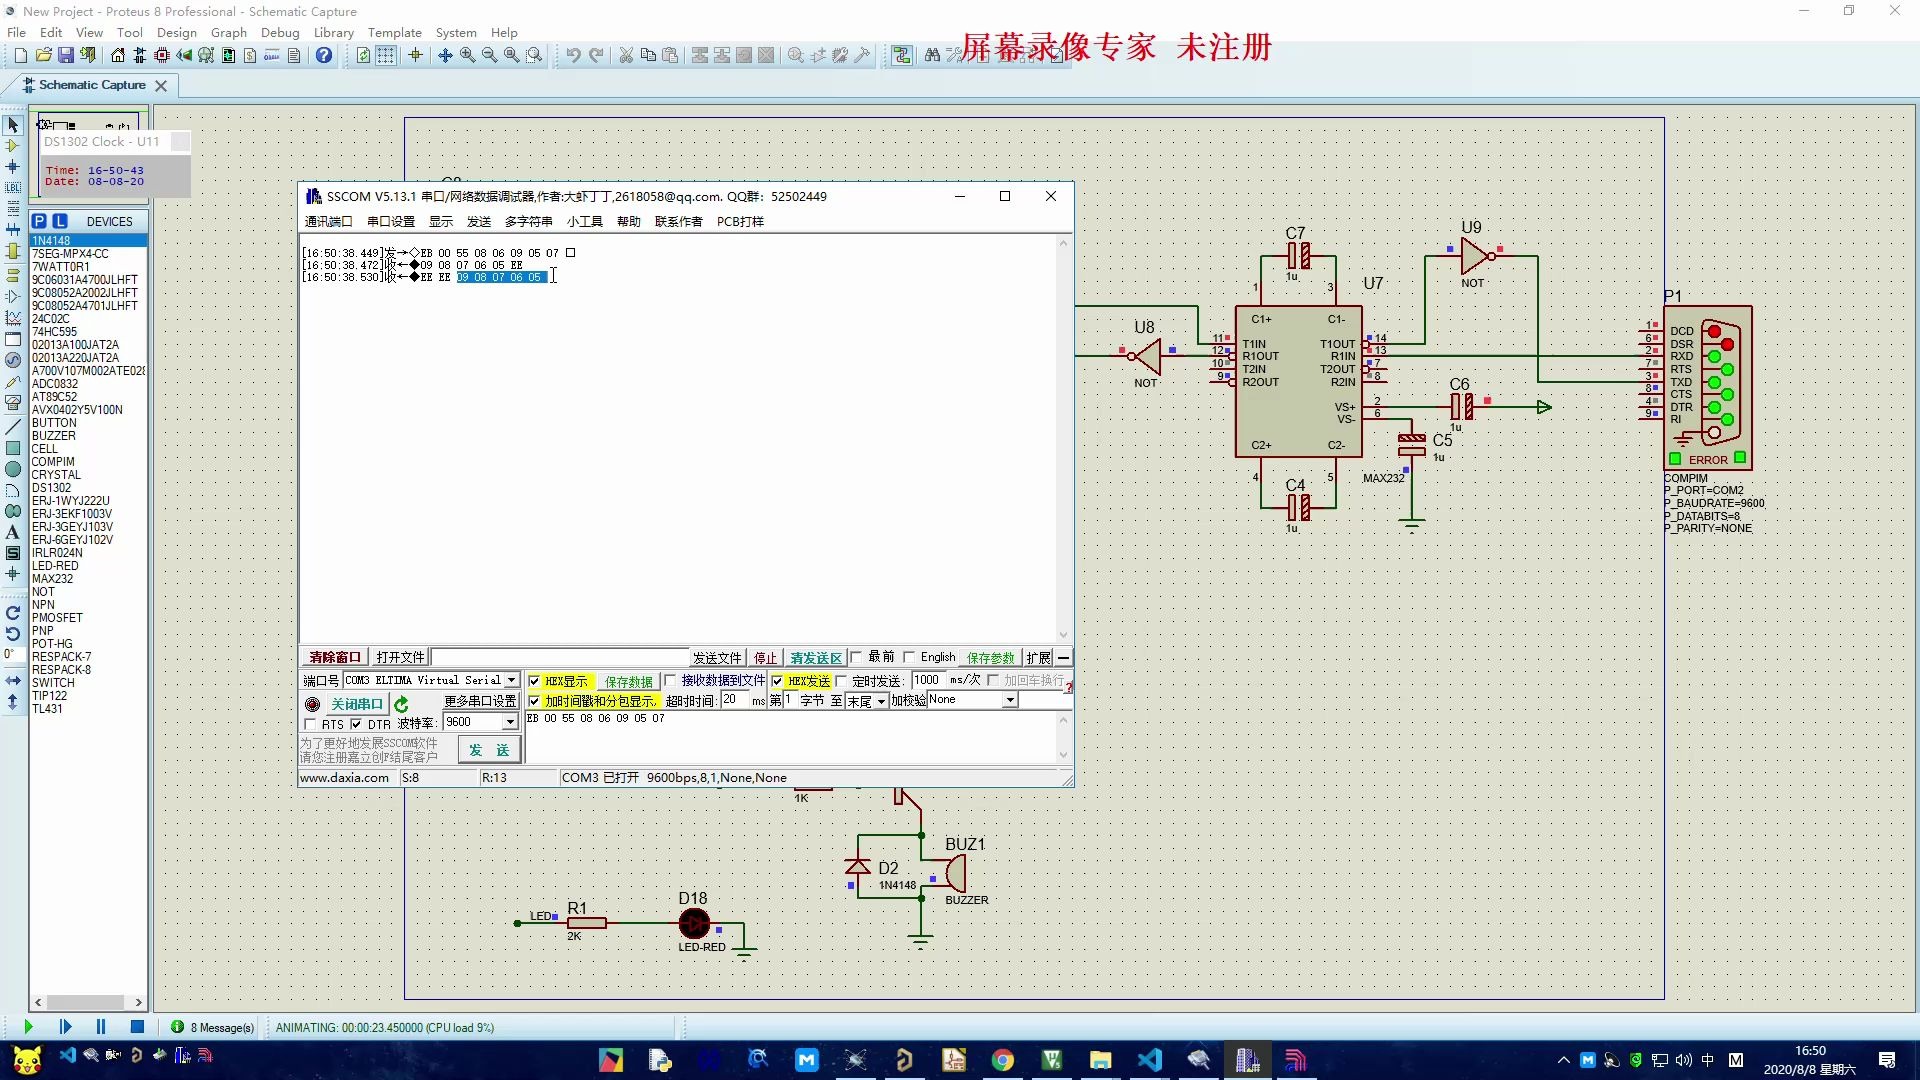The width and height of the screenshot is (1920, 1080).
Task: Click the P pick devices button
Action: (x=39, y=221)
